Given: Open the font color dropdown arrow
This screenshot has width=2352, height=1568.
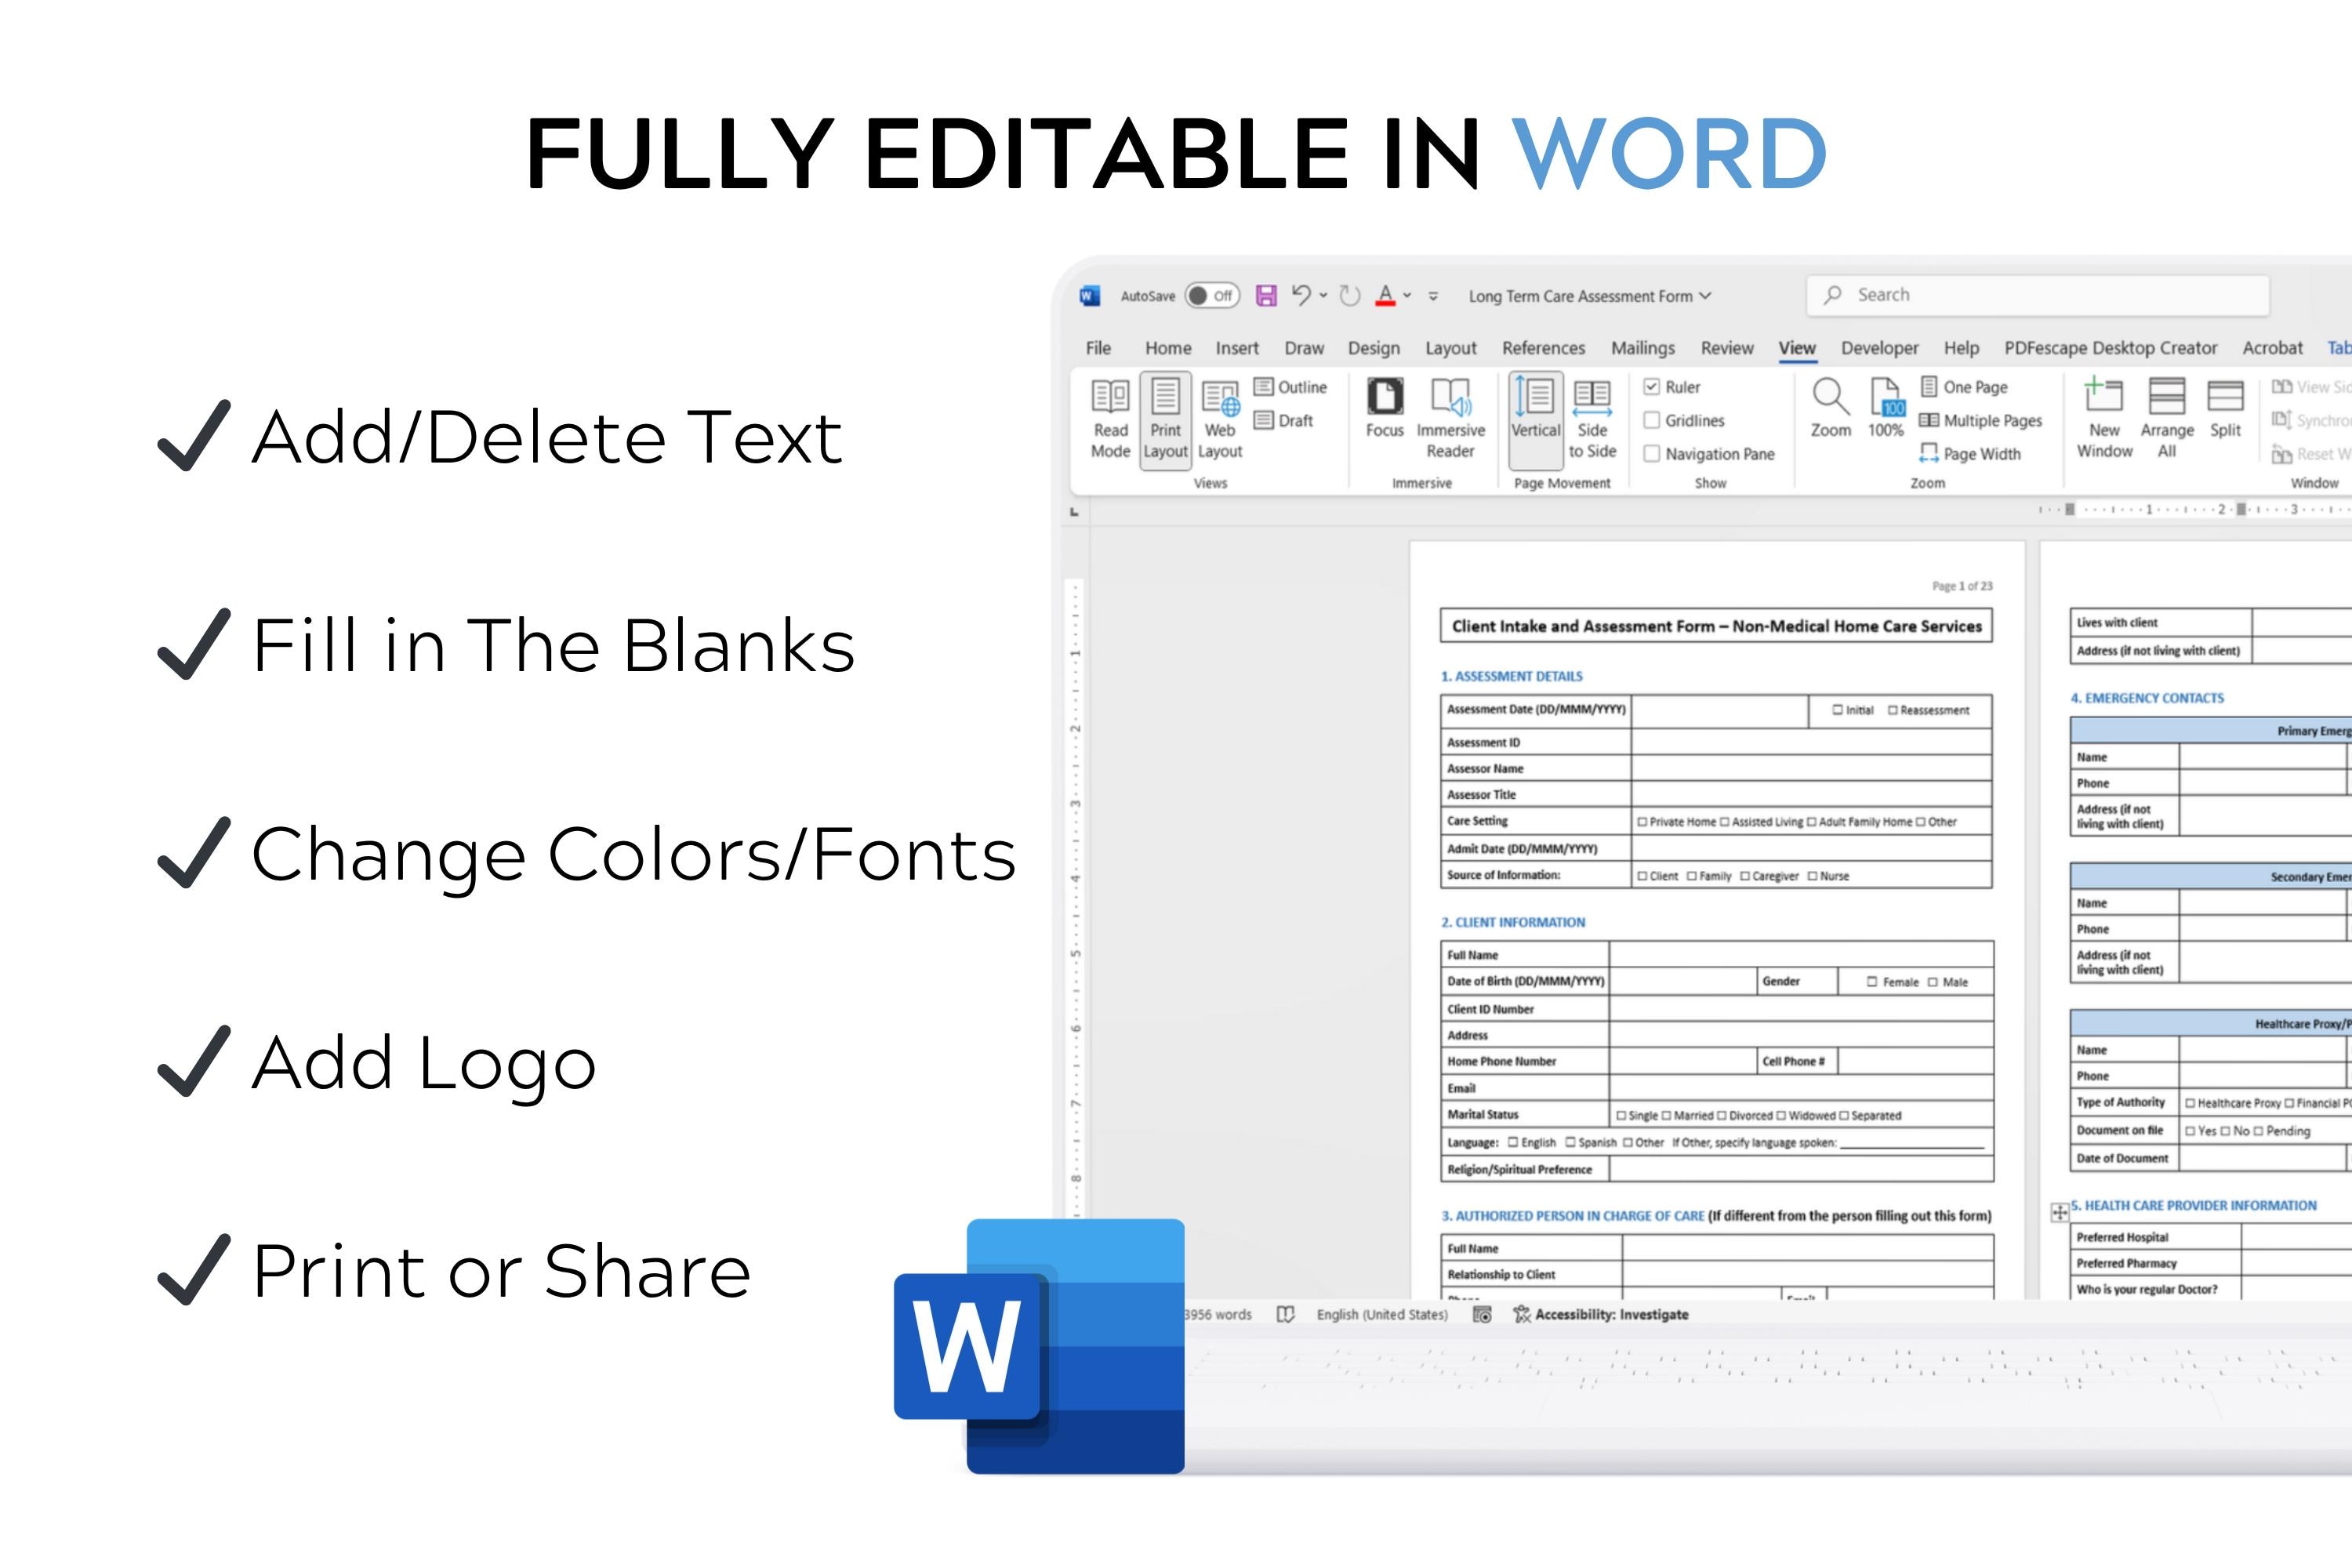Looking at the screenshot, I should (x=1407, y=295).
